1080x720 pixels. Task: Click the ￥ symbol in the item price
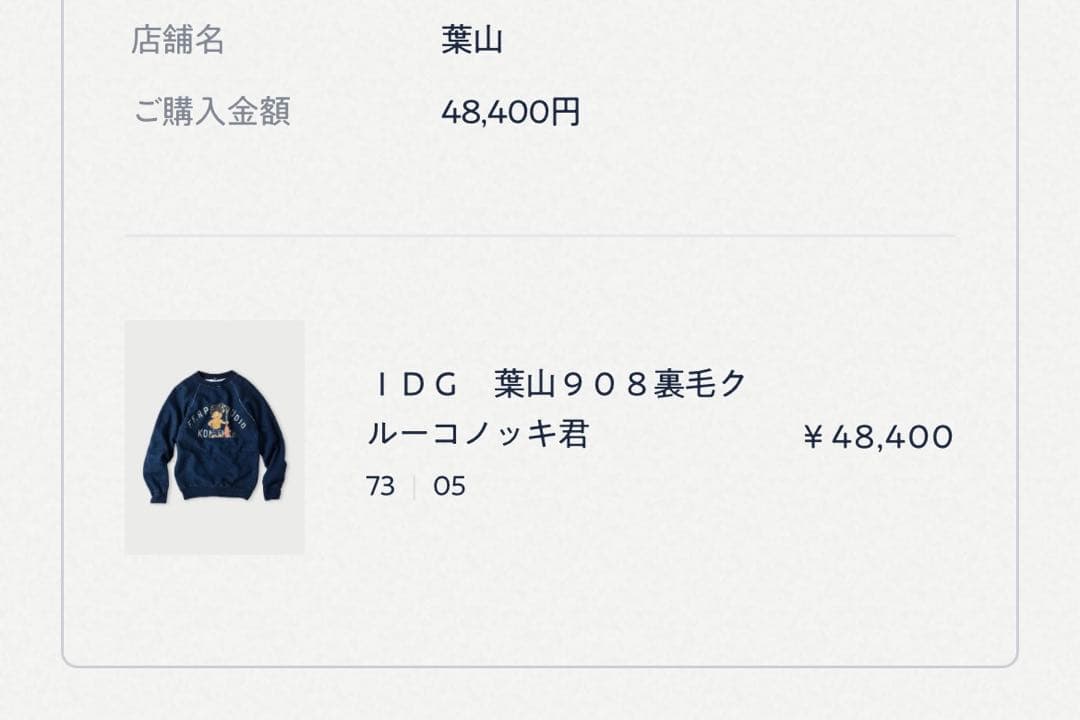813,437
